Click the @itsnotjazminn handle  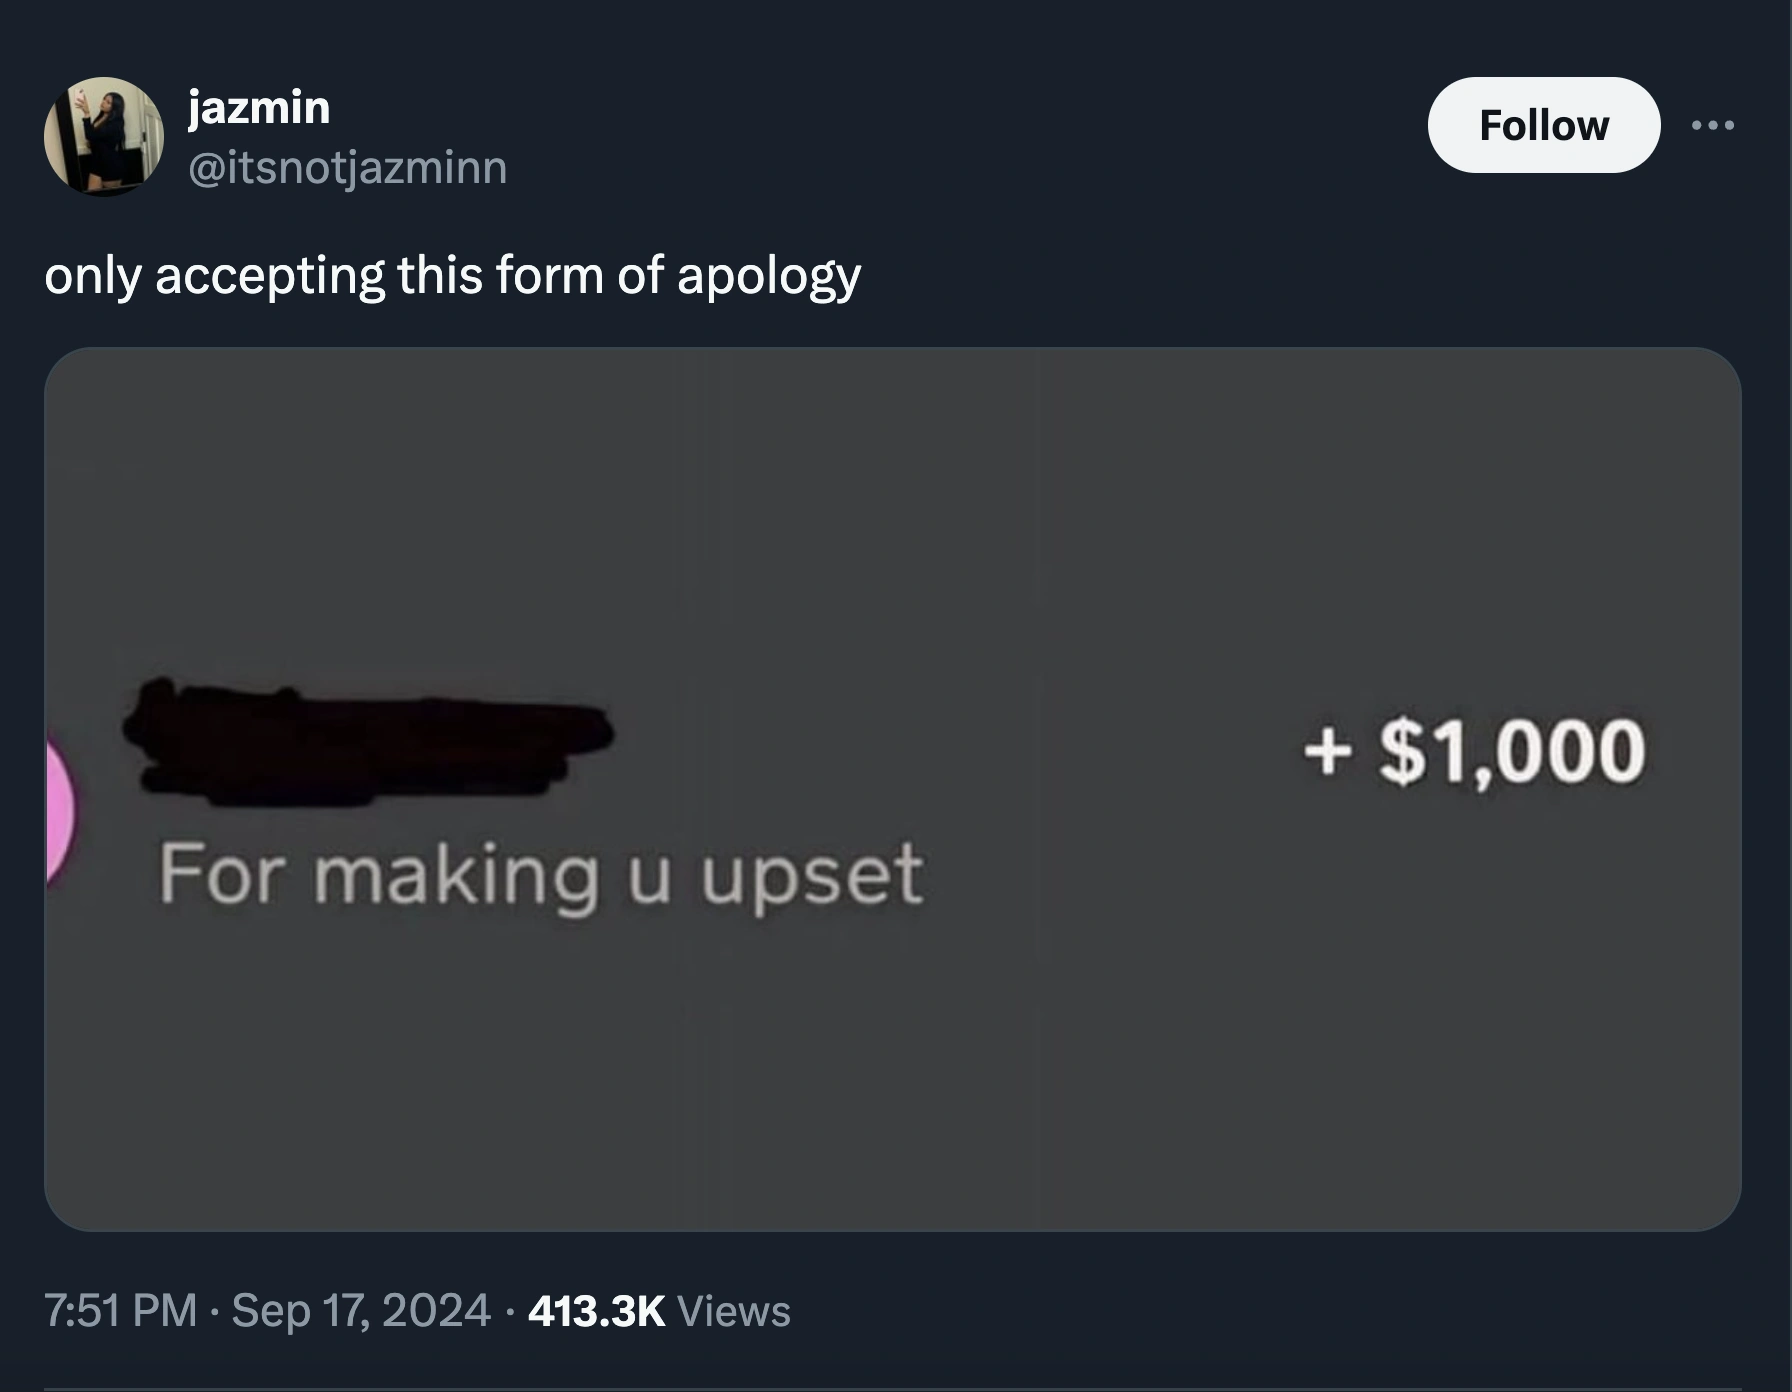tap(347, 167)
